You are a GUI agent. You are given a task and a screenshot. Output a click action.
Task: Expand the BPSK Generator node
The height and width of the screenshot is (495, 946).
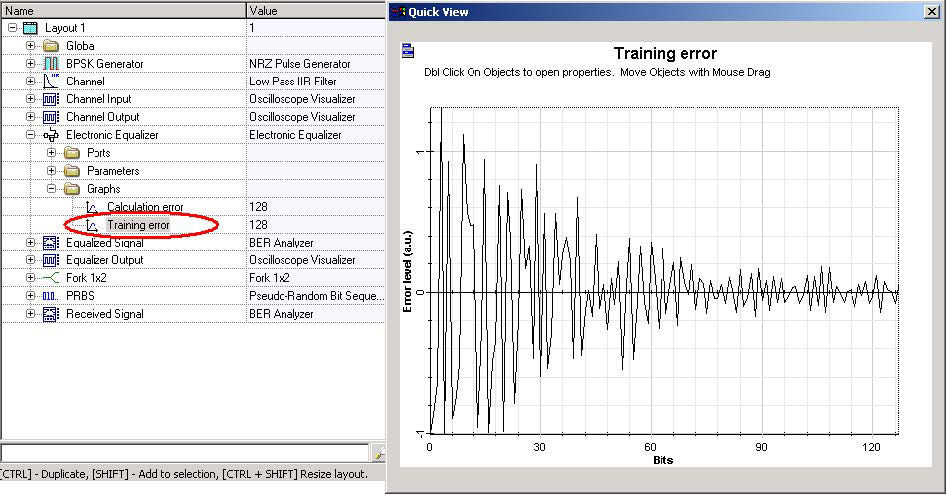point(30,63)
